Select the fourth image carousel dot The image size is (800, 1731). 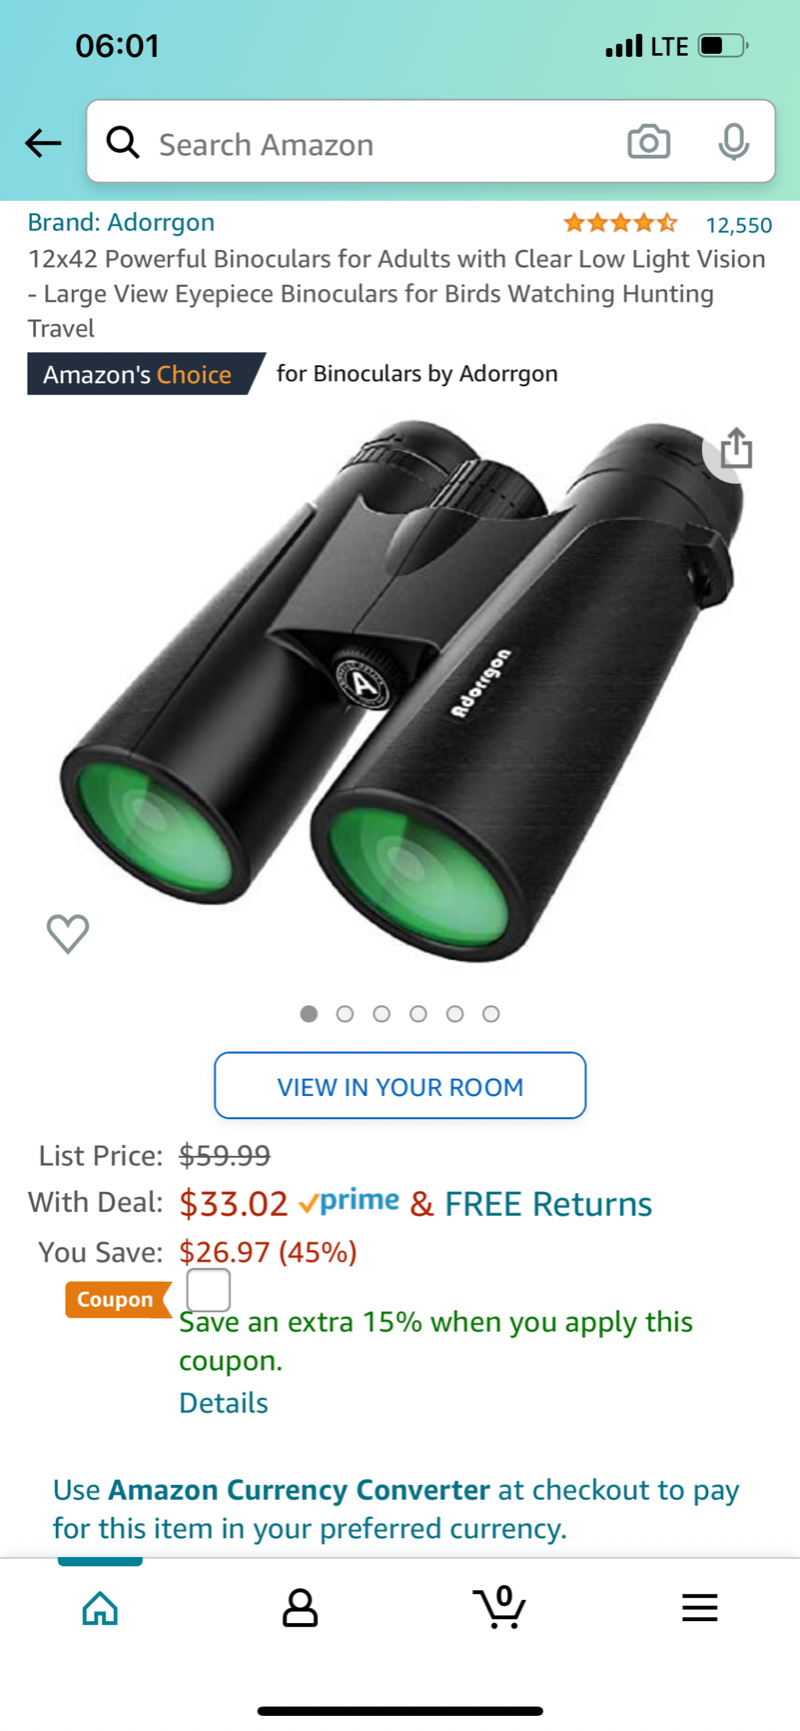(x=418, y=1014)
